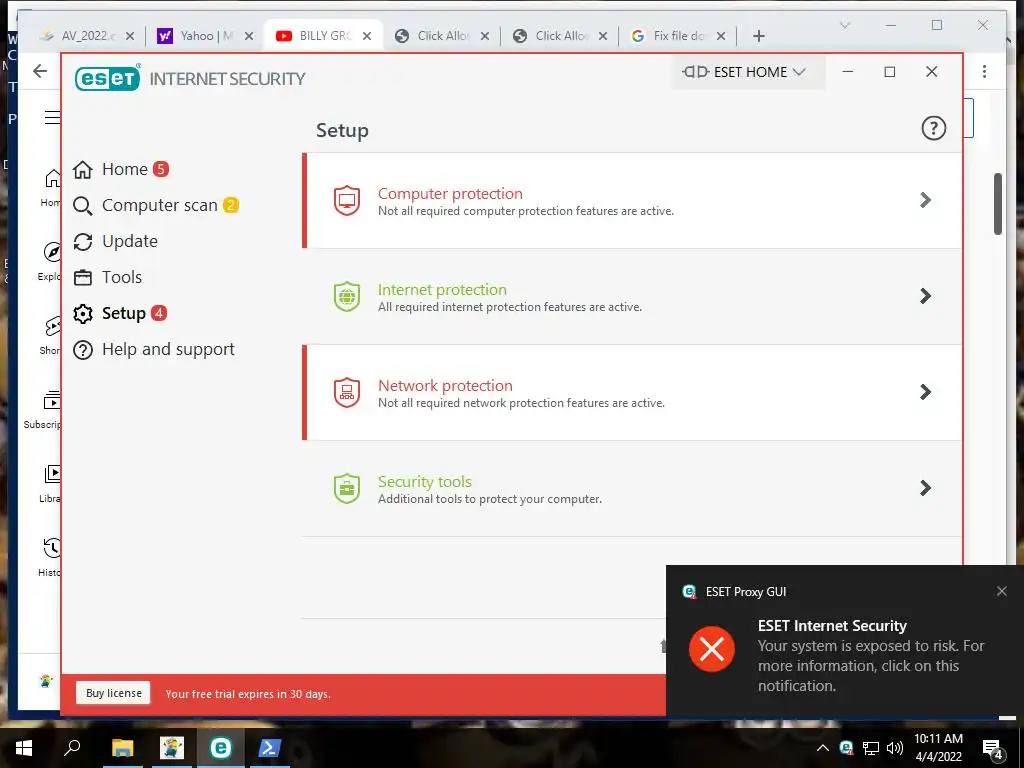Open the YouTube hamburger menu behind ESET

(x=52, y=118)
